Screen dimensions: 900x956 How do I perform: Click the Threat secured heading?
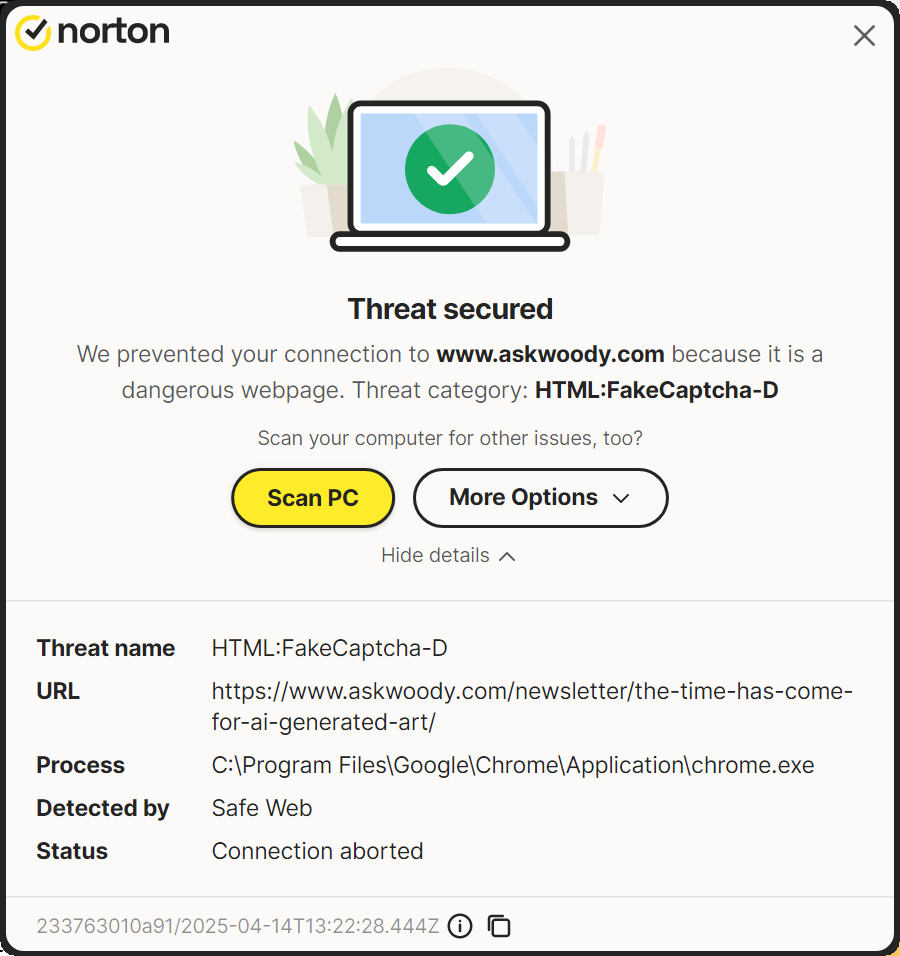click(450, 309)
